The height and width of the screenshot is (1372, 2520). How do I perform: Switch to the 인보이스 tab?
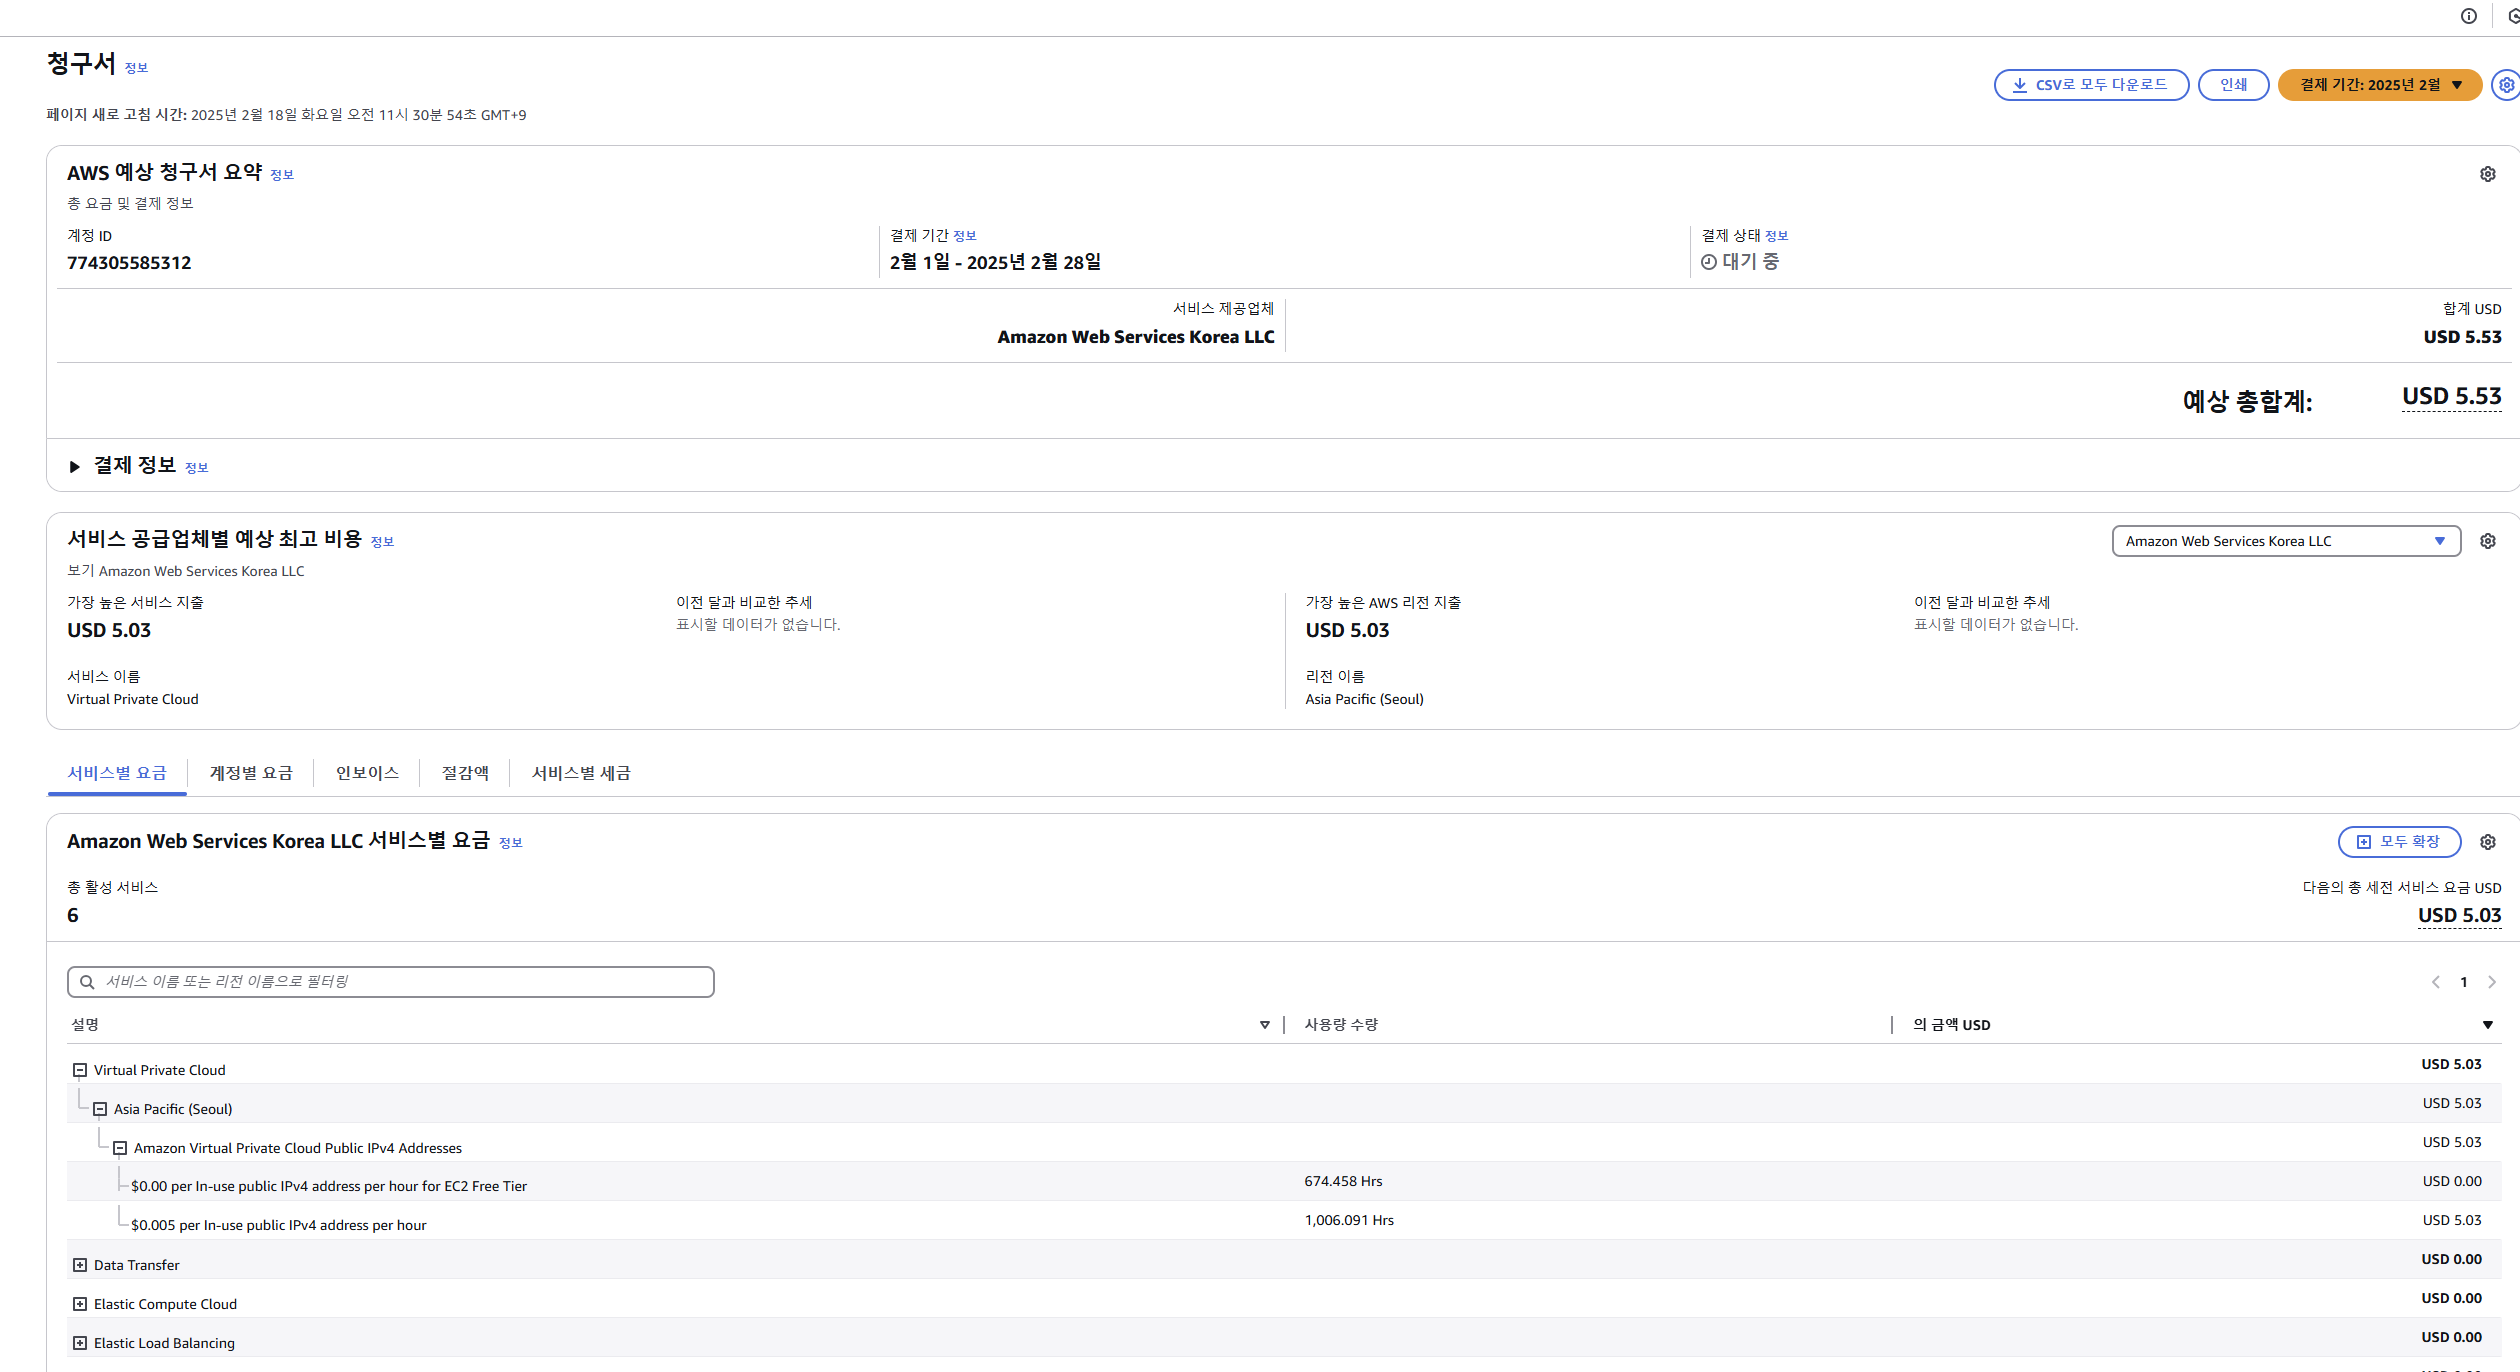point(367,773)
